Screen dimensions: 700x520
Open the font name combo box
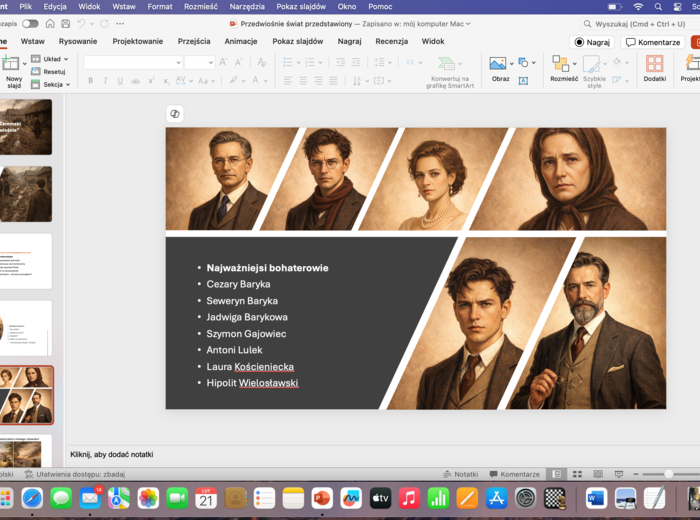132,62
